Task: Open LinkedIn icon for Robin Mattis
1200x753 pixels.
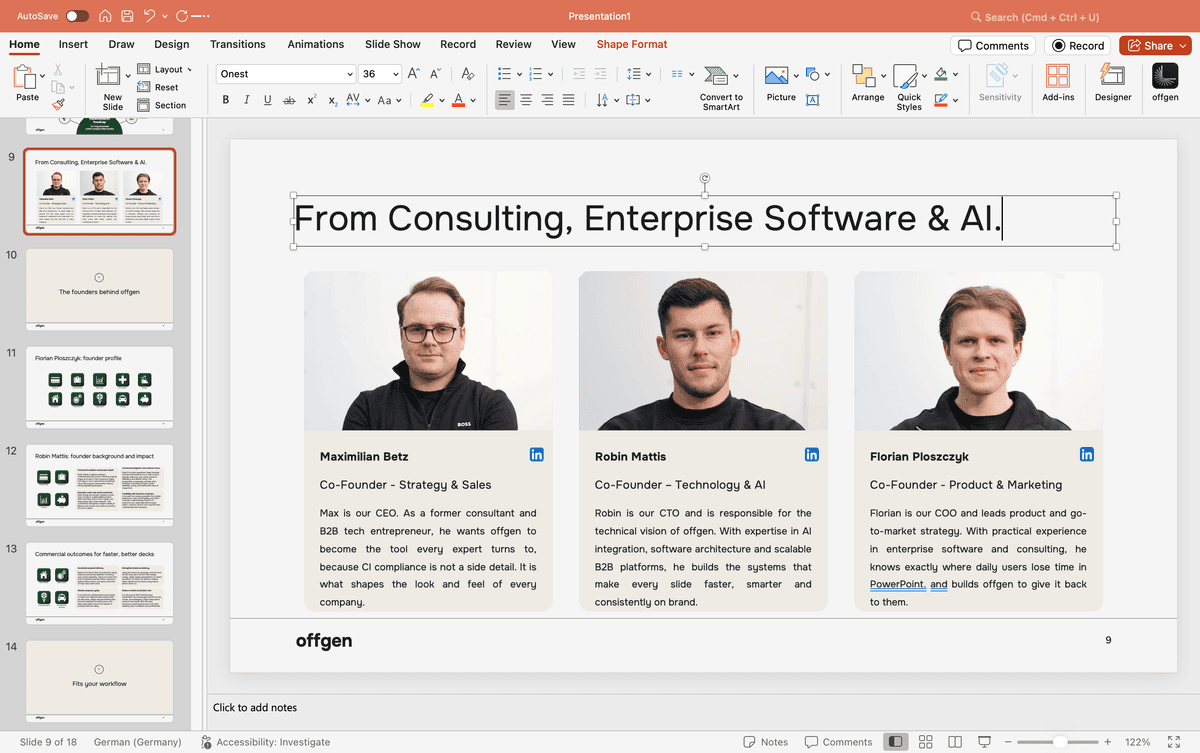Action: 812,454
